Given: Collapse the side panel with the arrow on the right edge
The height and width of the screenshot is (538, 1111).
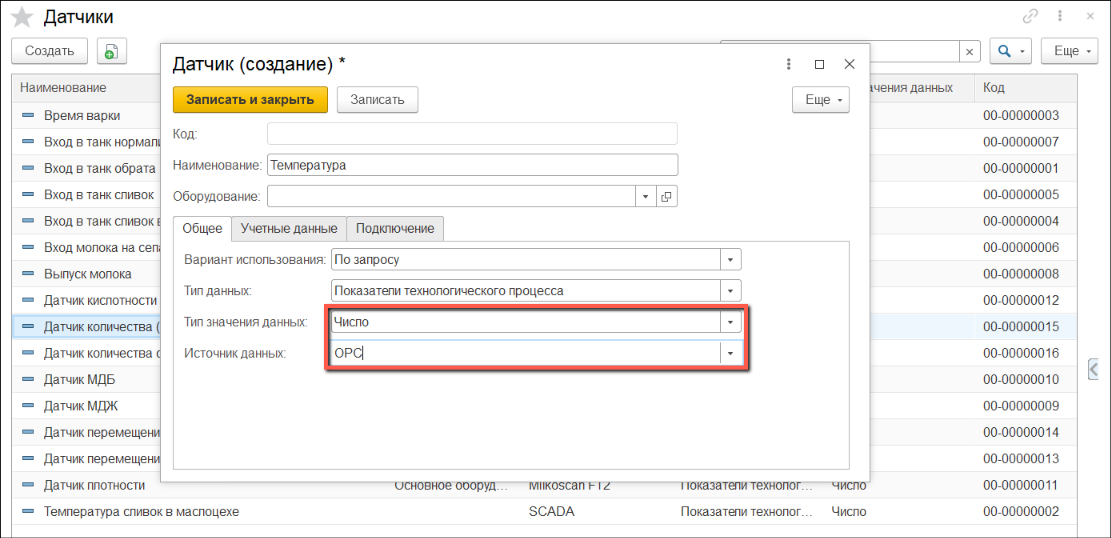Looking at the screenshot, I should pyautogui.click(x=1094, y=369).
